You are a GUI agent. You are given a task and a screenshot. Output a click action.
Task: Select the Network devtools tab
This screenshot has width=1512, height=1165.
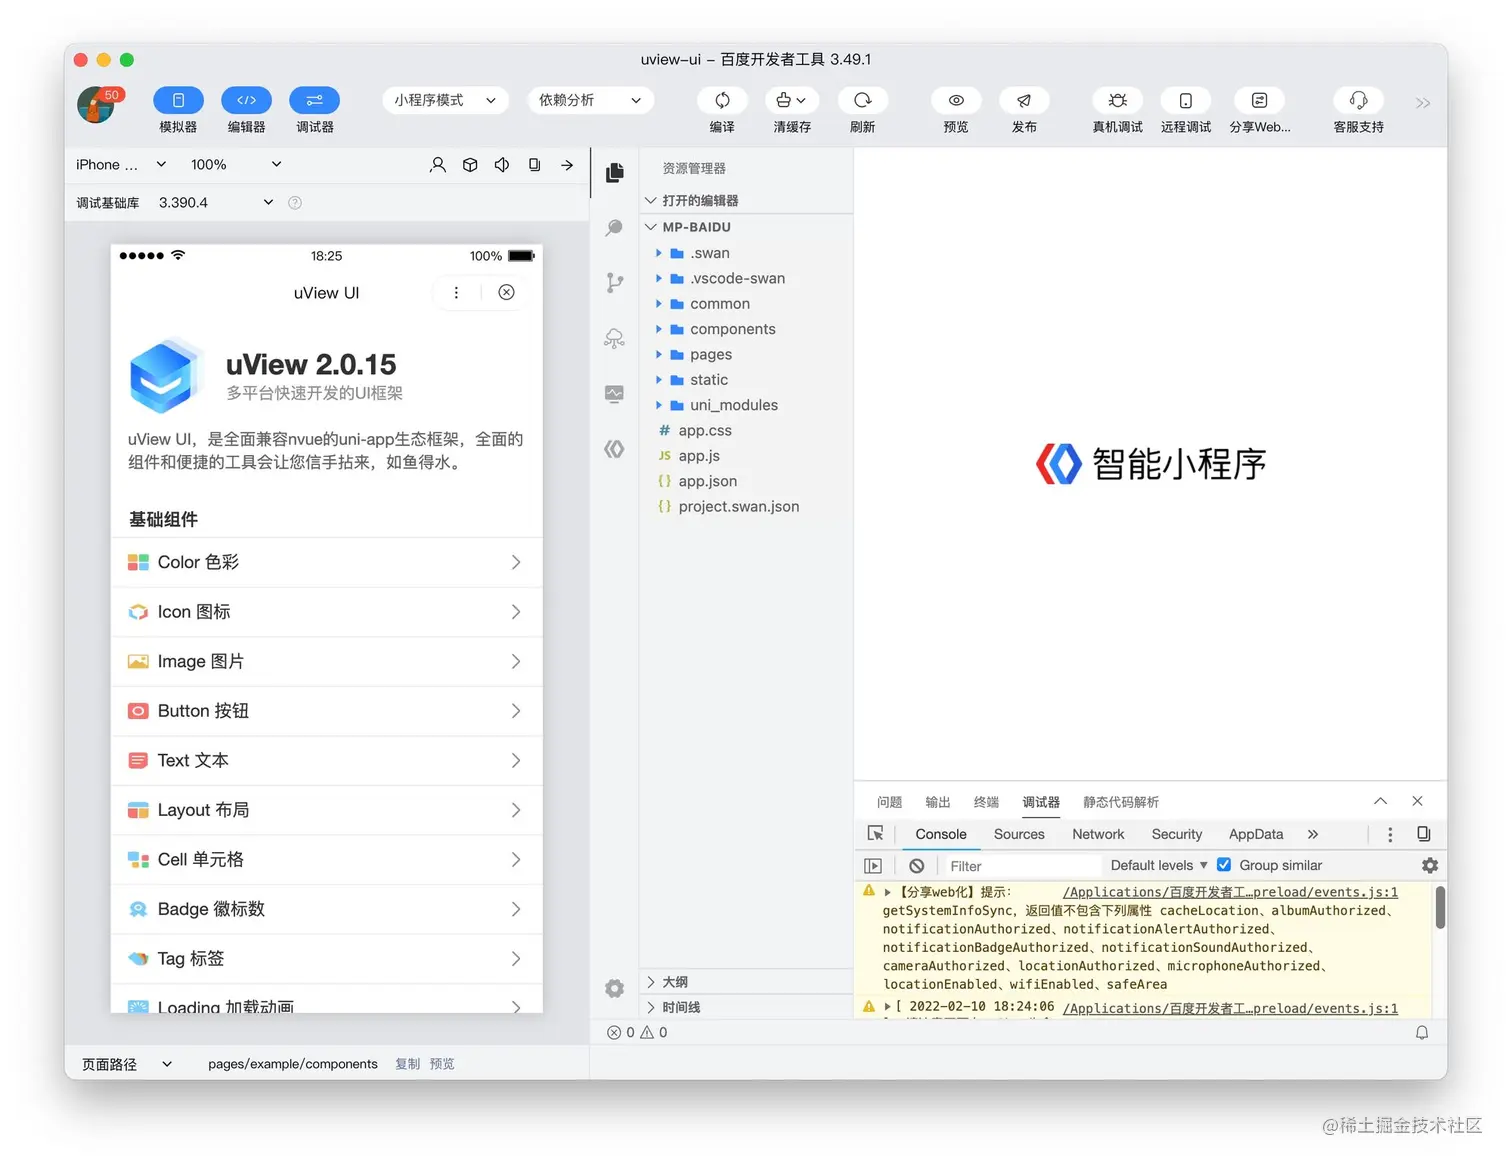1098,834
